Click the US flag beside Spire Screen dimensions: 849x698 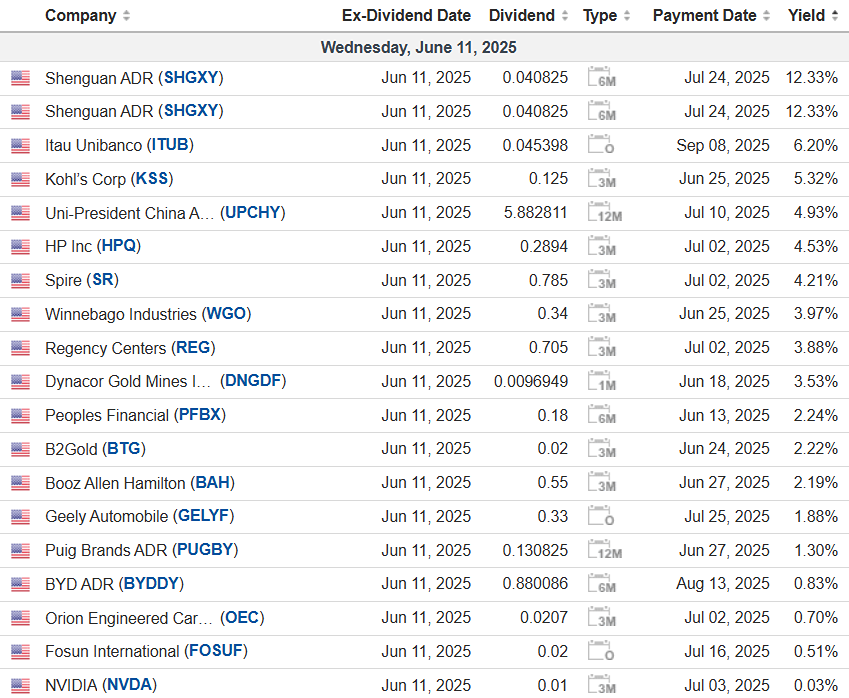(20, 281)
